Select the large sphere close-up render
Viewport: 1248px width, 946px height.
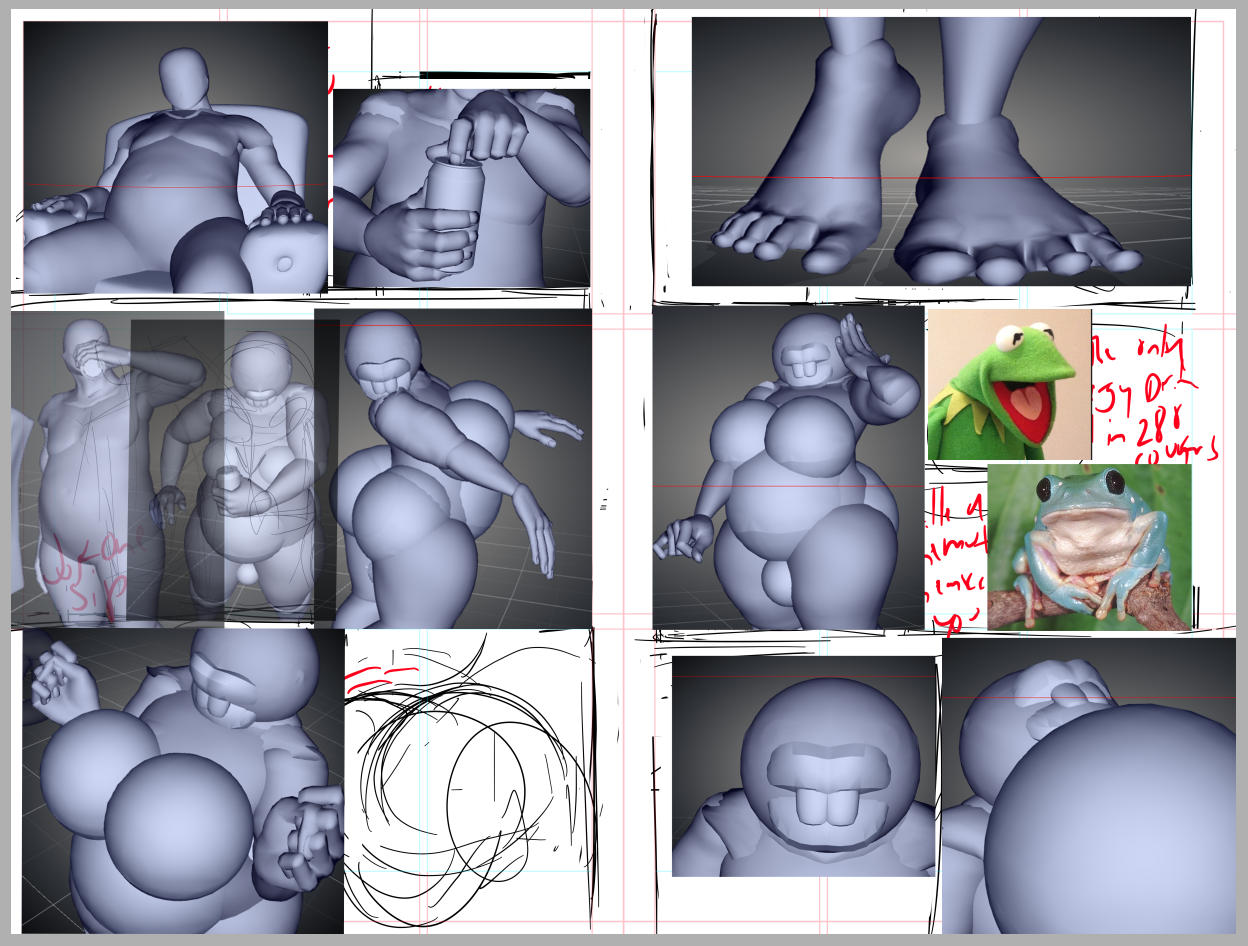point(1089,786)
